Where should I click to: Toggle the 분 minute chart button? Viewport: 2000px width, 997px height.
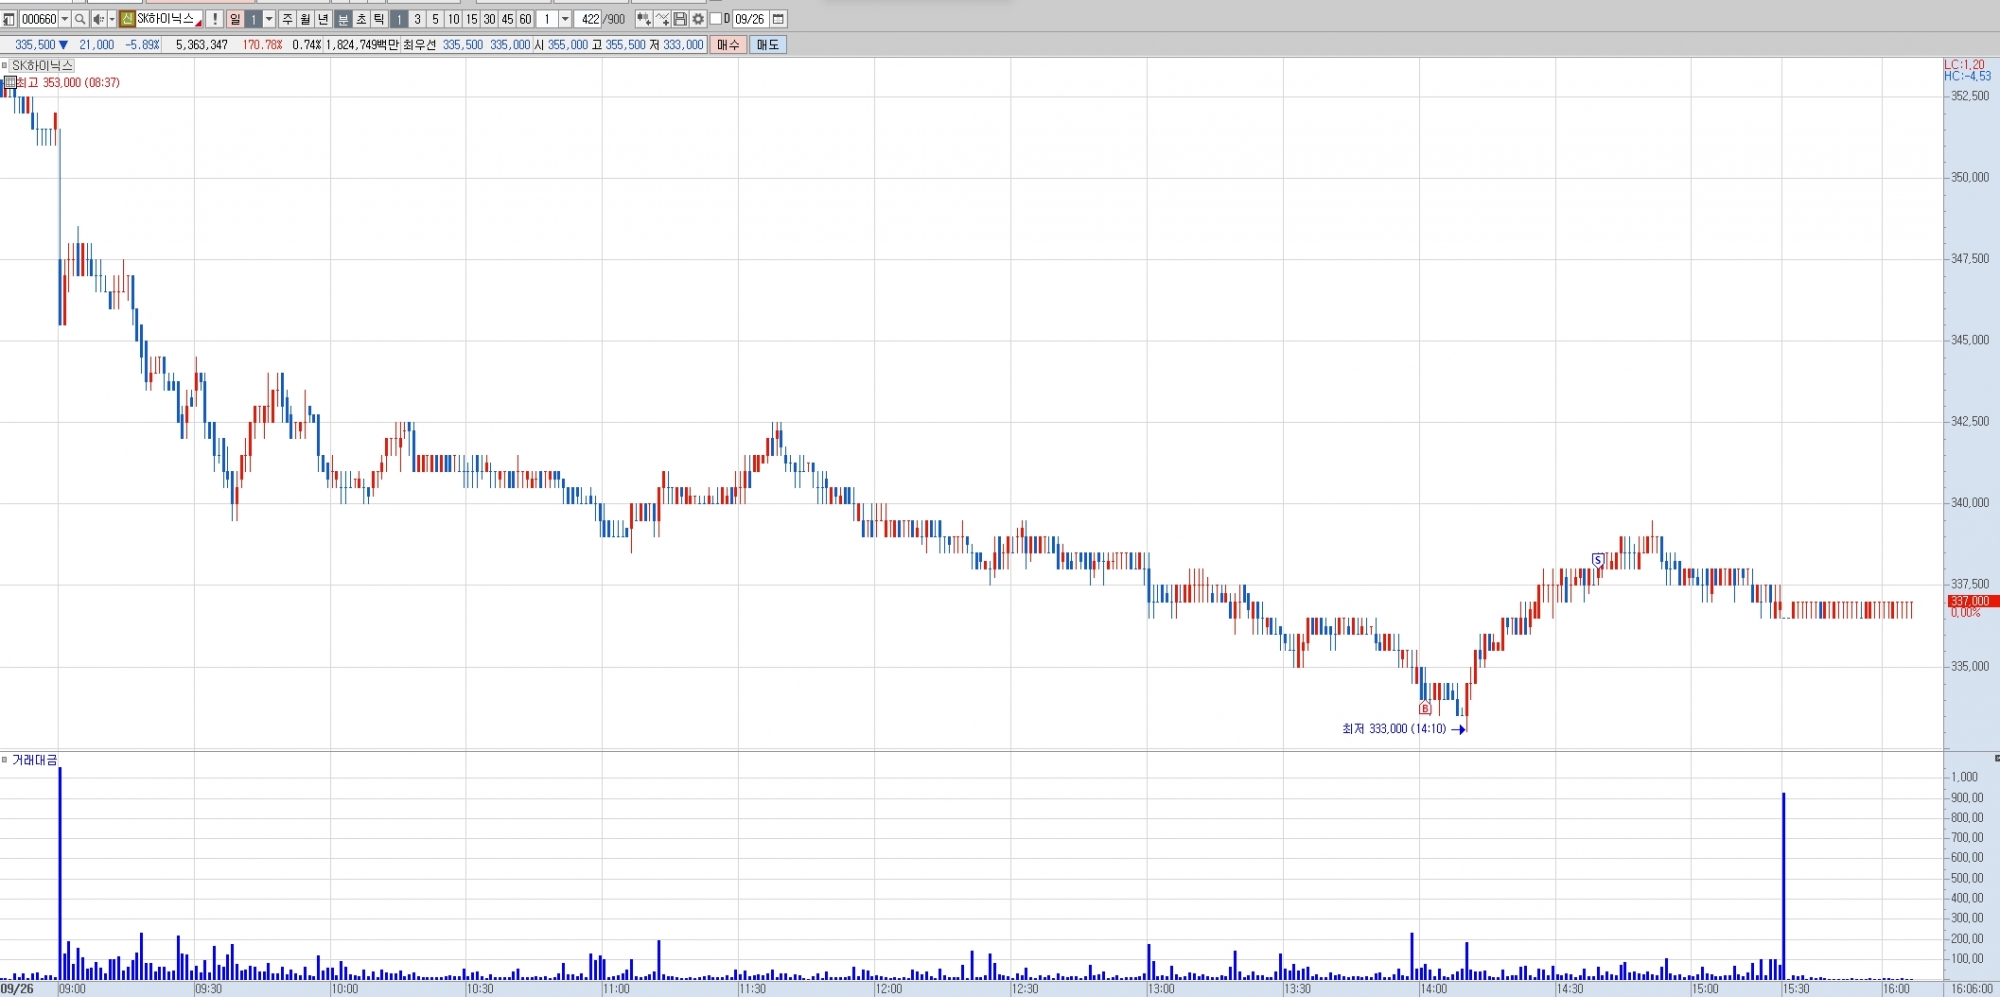point(343,19)
